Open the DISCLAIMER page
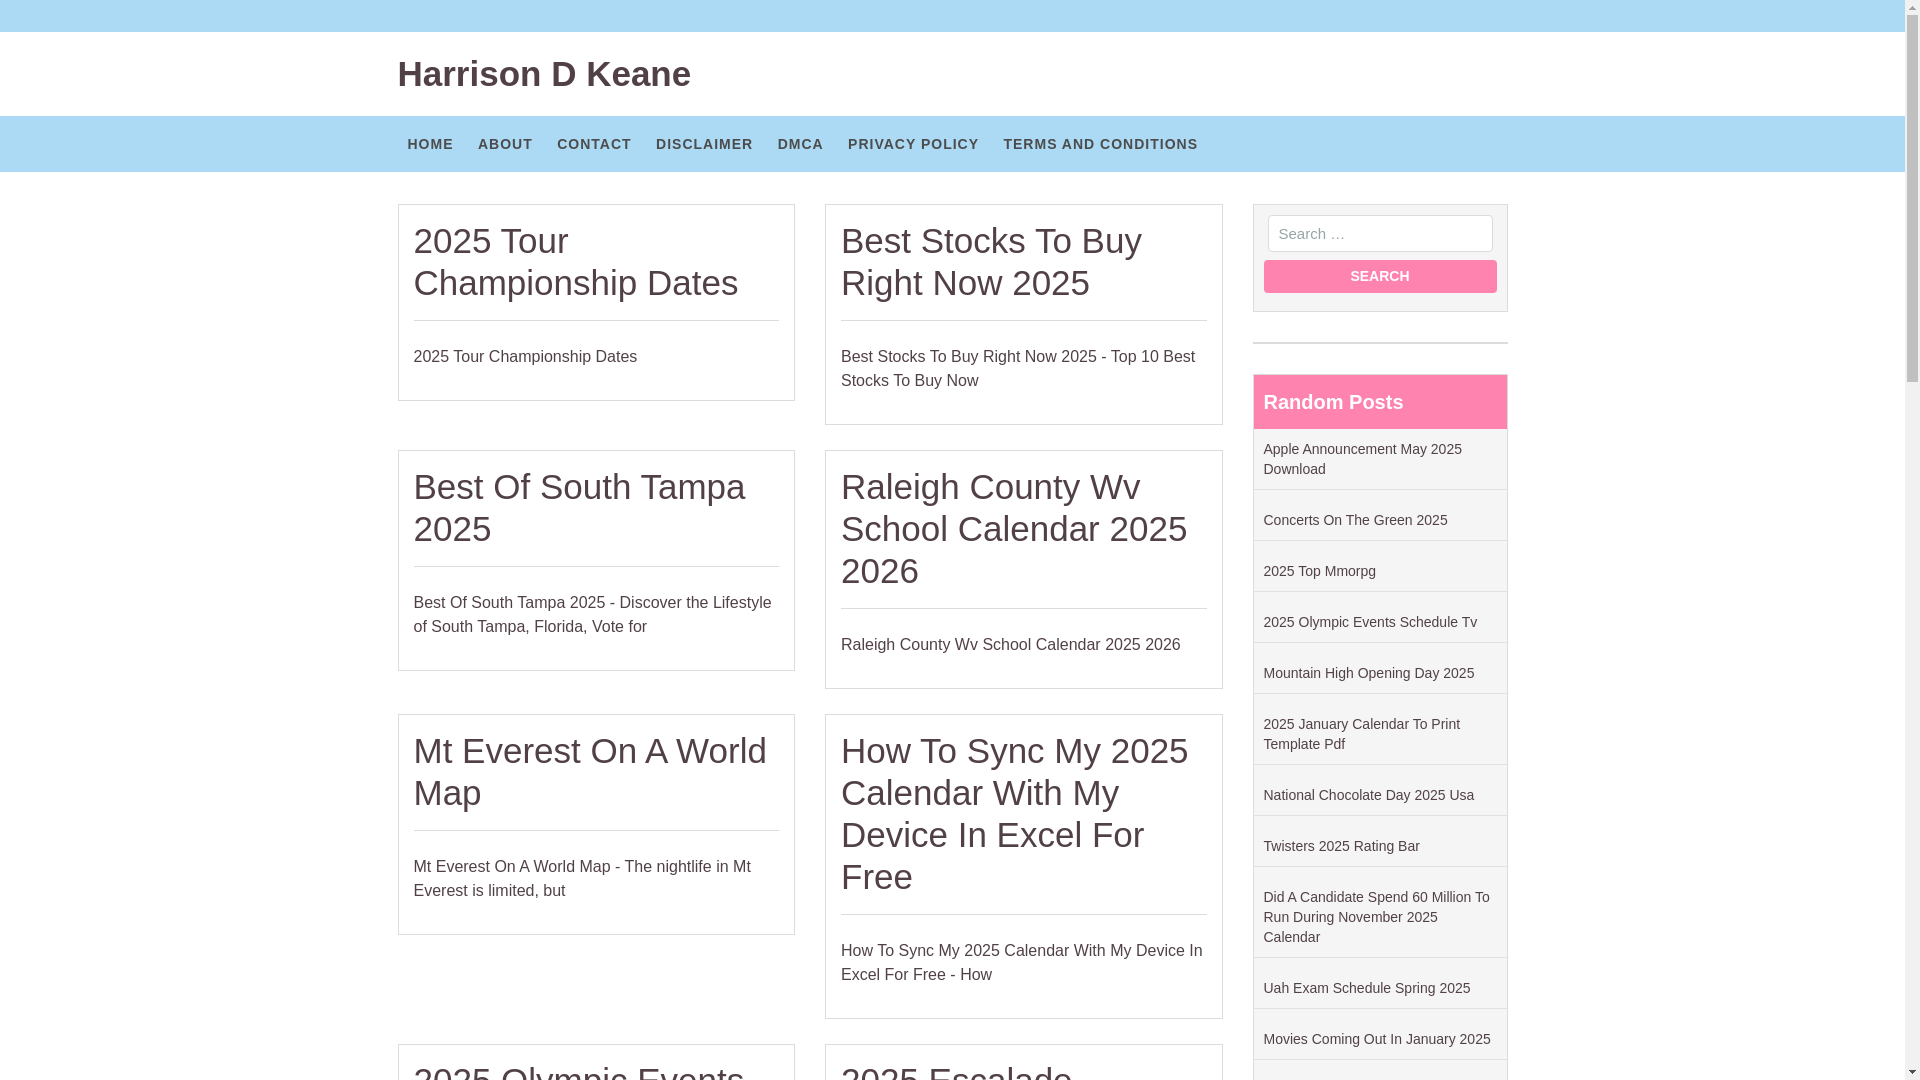Screen dimensions: 1920x1080 pos(704,144)
